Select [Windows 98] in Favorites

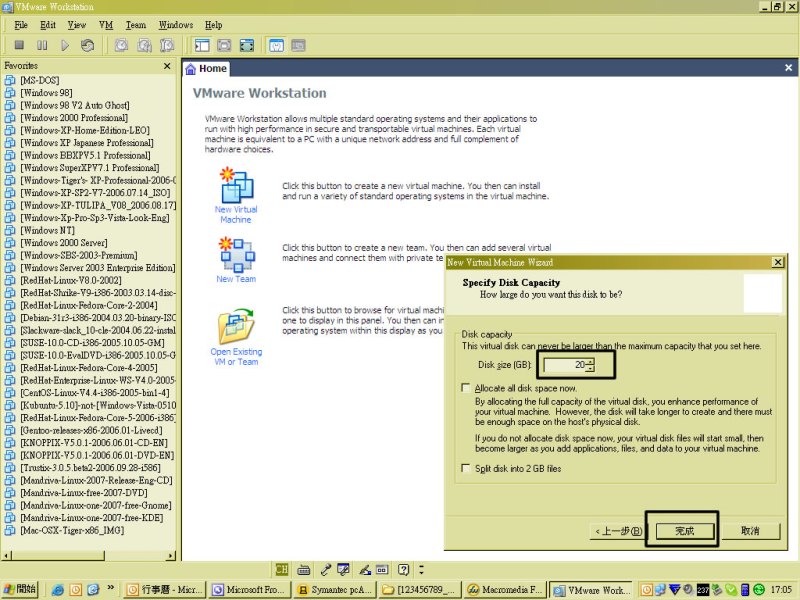(46, 92)
